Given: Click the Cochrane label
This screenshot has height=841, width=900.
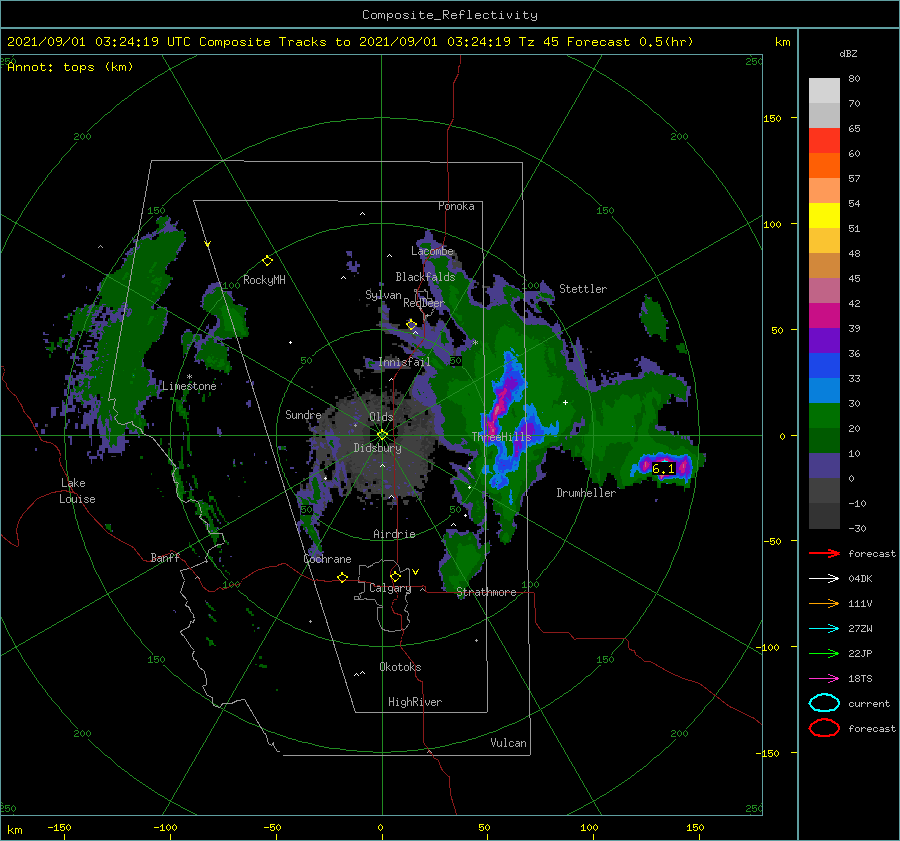Looking at the screenshot, I should click(327, 559).
